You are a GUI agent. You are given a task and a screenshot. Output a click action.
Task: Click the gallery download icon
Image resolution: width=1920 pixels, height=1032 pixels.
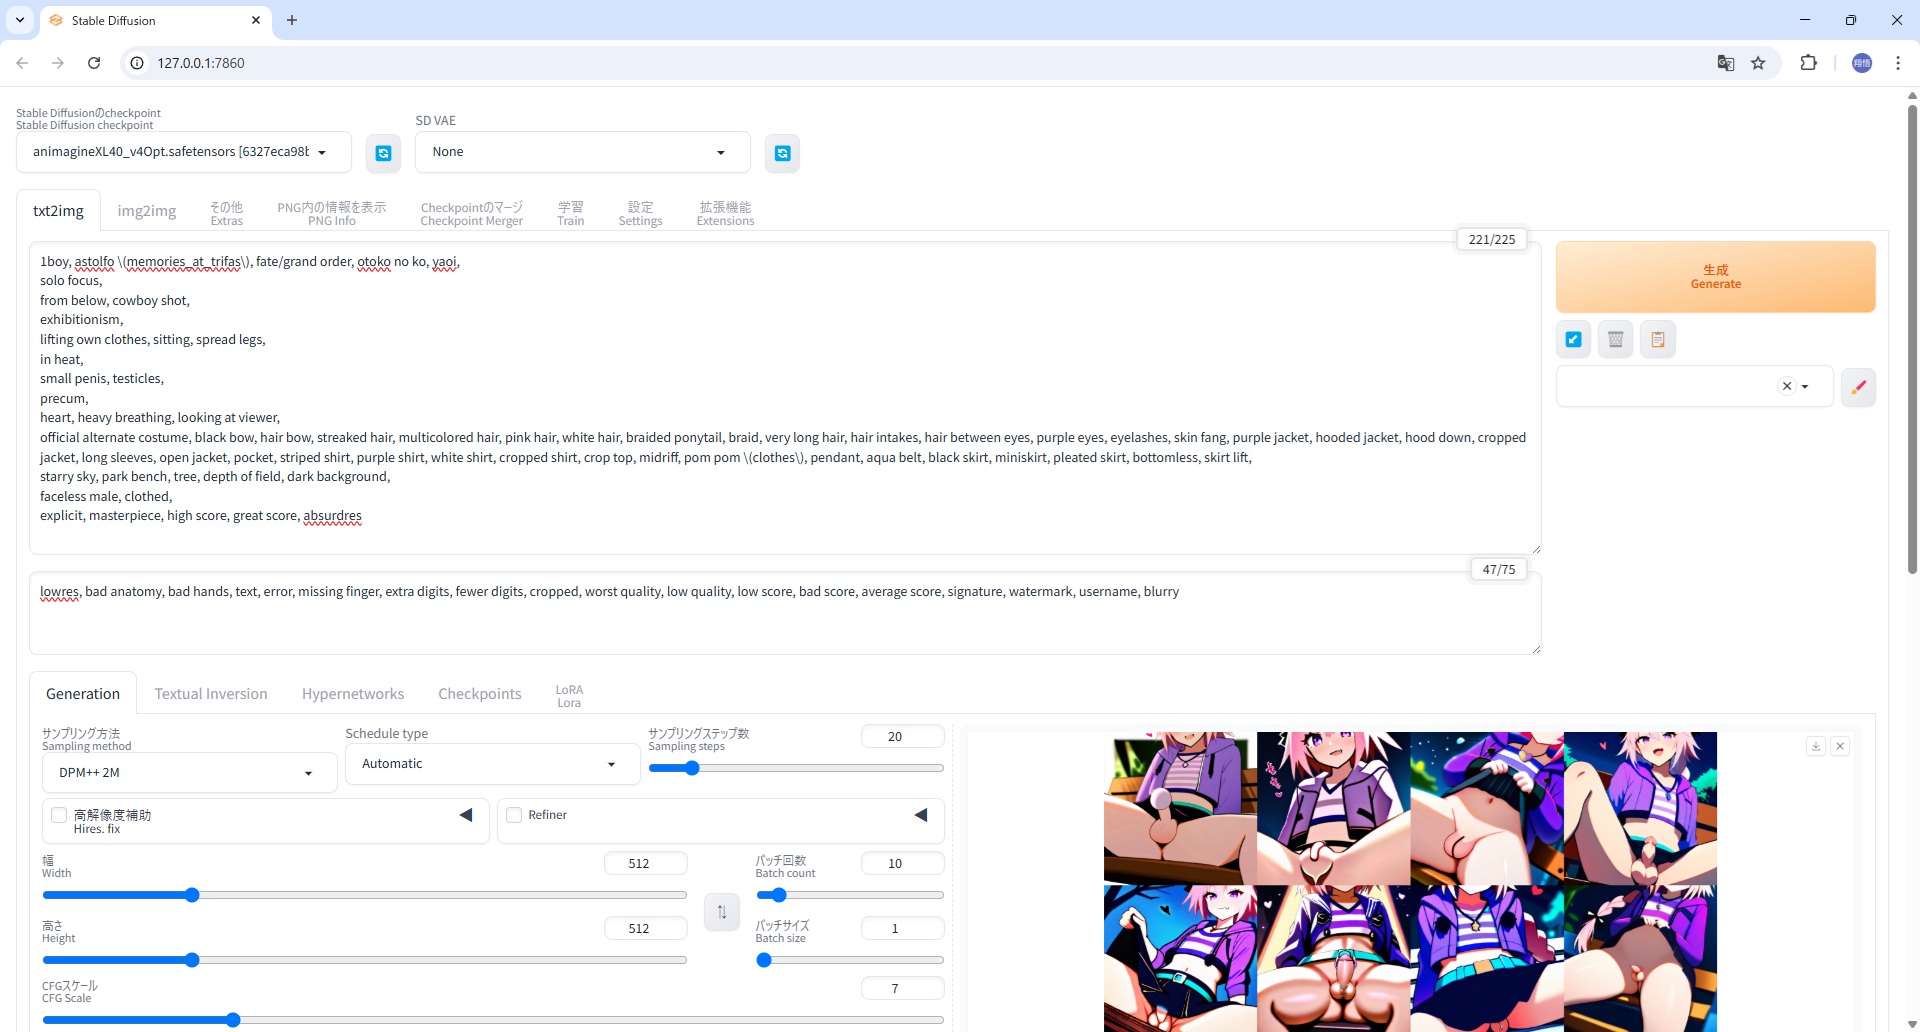(1816, 746)
